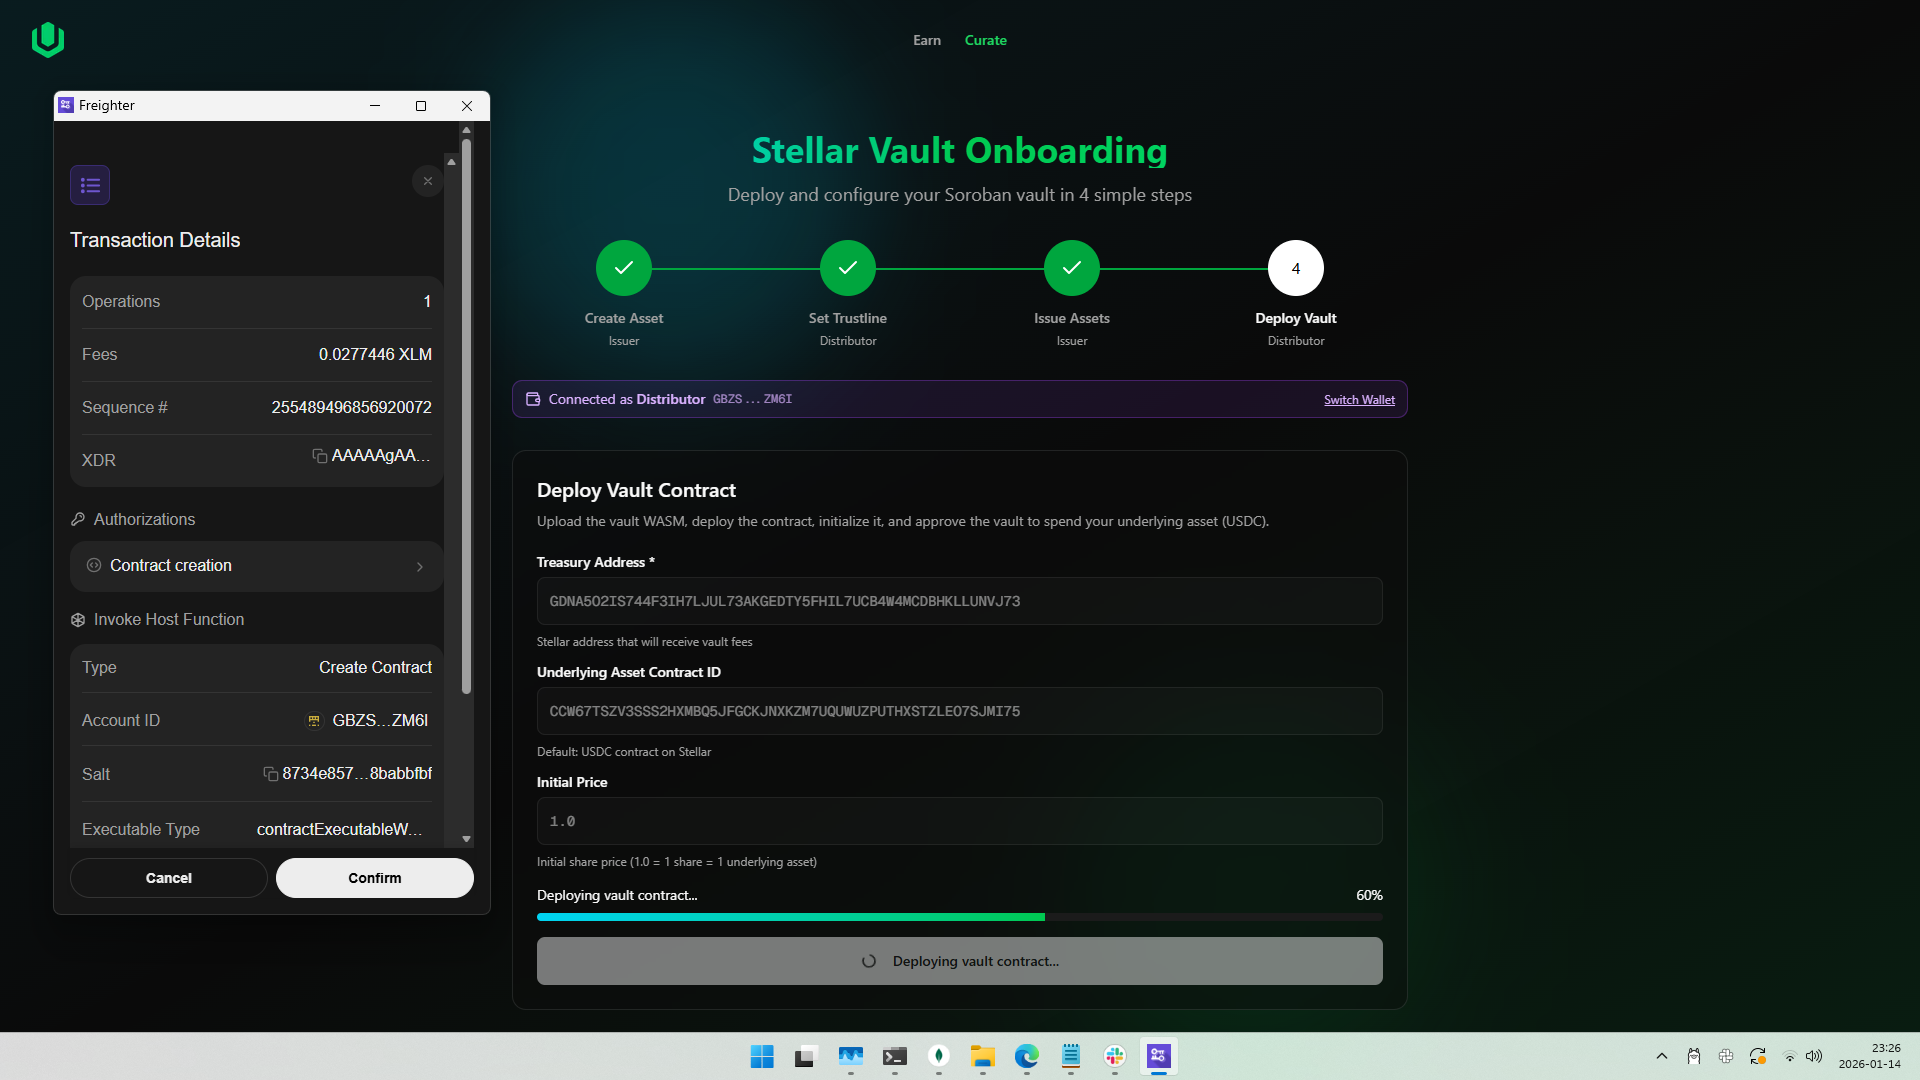This screenshot has height=1080, width=1920.
Task: Open the Curate tab
Action: click(985, 40)
